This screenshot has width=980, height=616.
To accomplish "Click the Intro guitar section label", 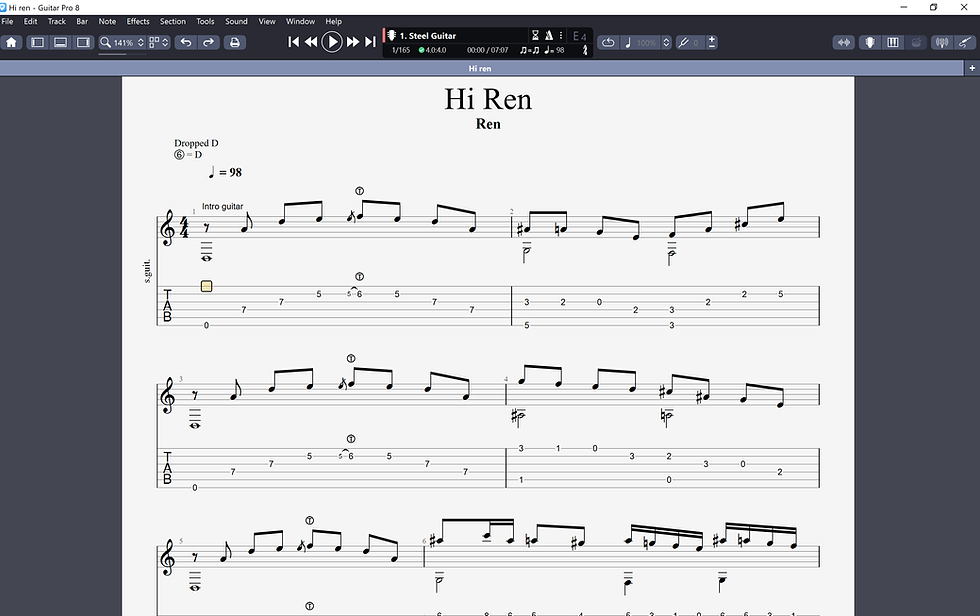I will 222,207.
